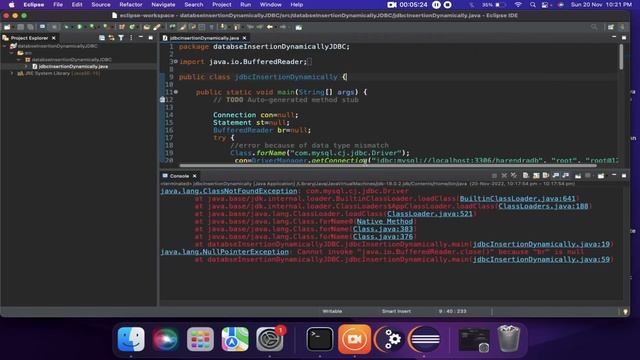Click the green Run button in toolbar
640x360 pixels.
[x=79, y=27]
